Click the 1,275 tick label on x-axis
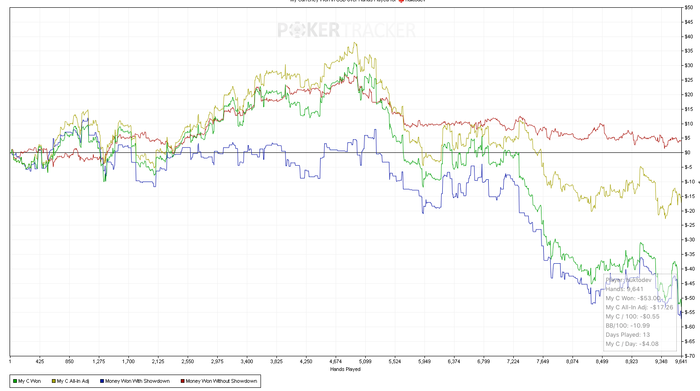 (x=99, y=362)
